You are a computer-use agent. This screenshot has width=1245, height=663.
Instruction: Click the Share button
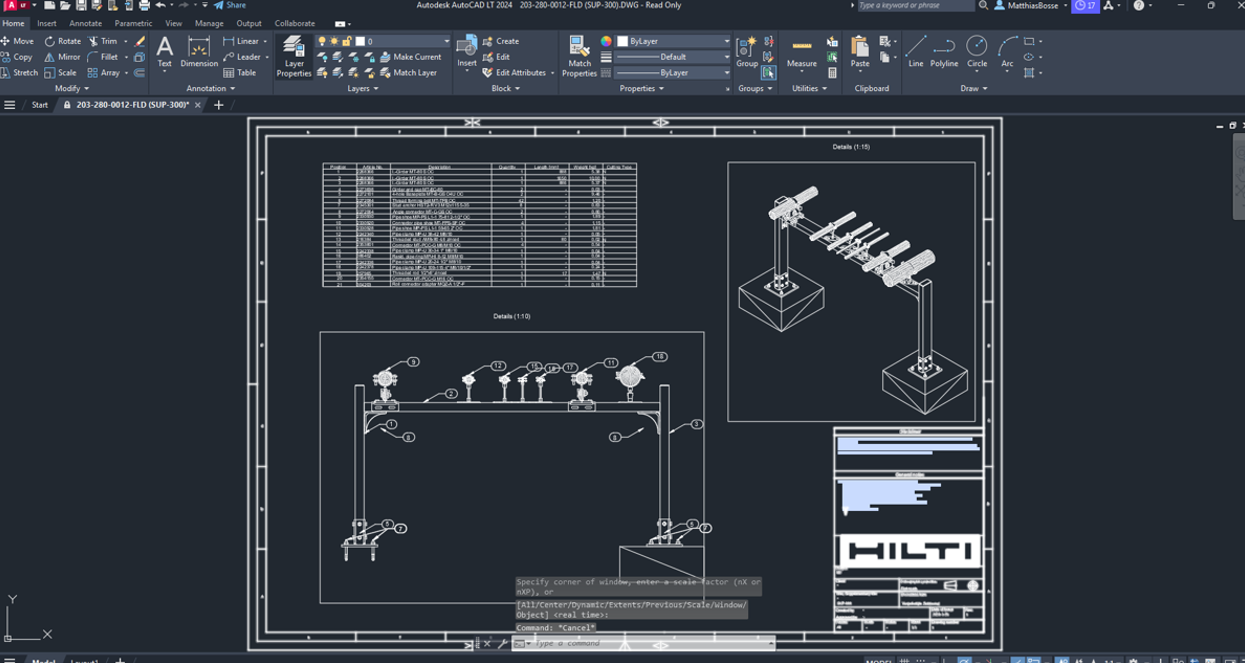coord(230,5)
